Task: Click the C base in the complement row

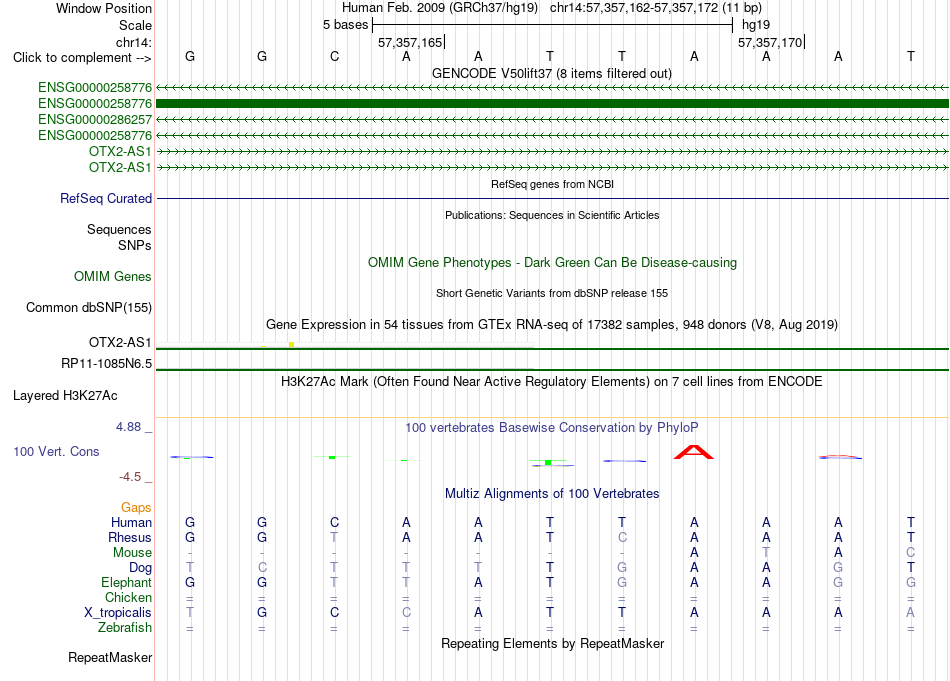Action: (334, 56)
